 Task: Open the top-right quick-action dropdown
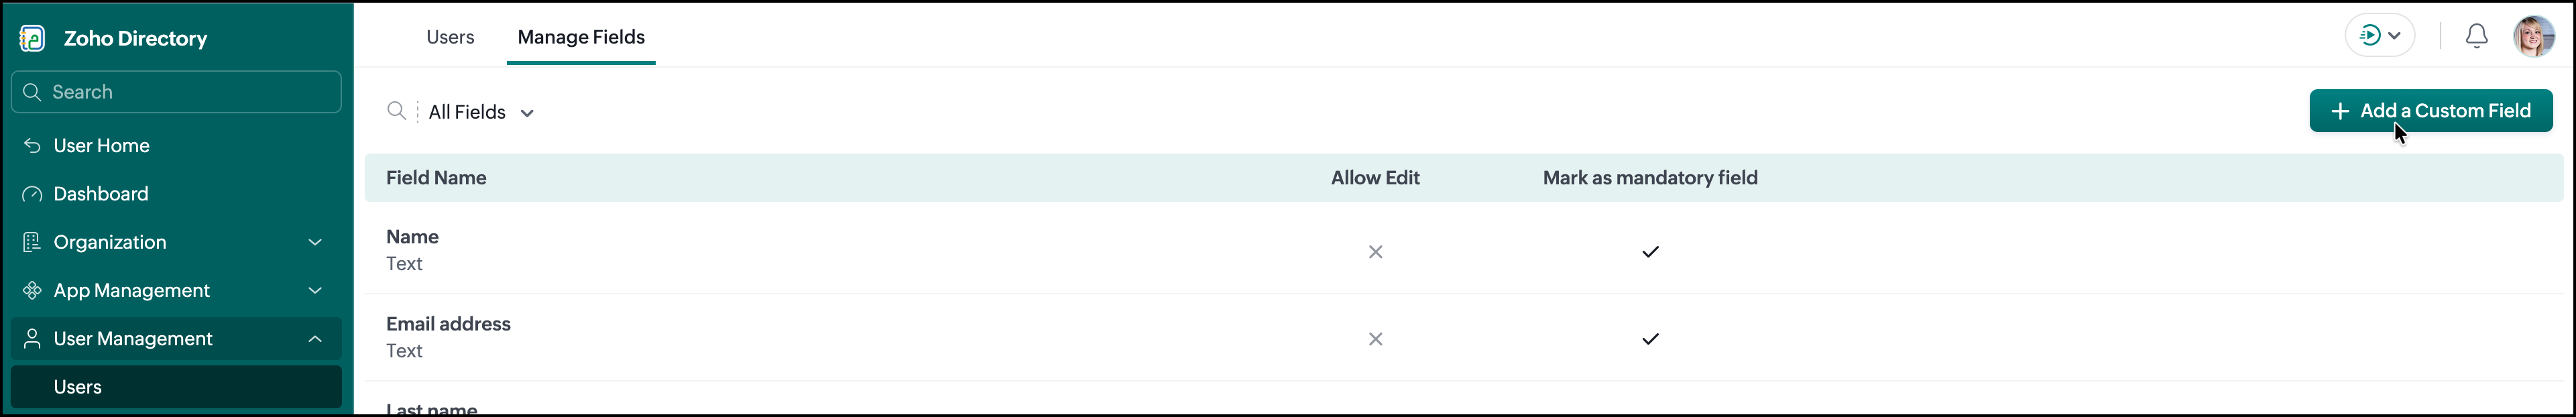[2380, 36]
